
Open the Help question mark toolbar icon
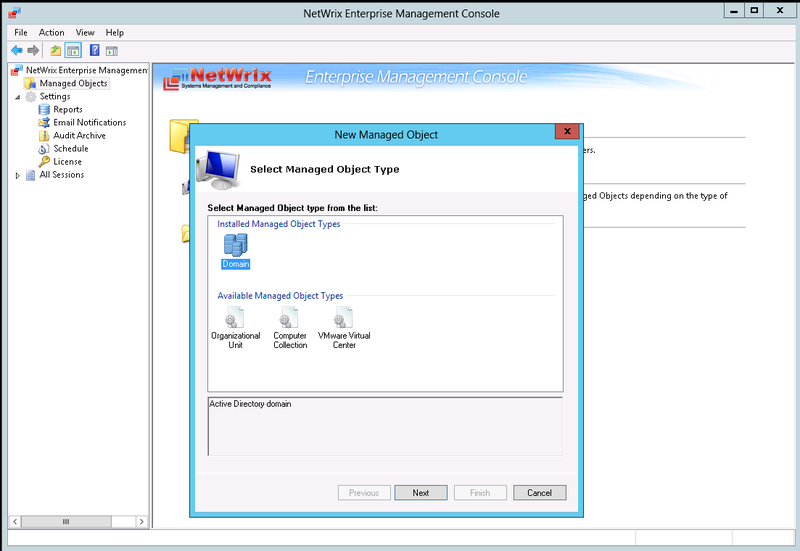(94, 50)
